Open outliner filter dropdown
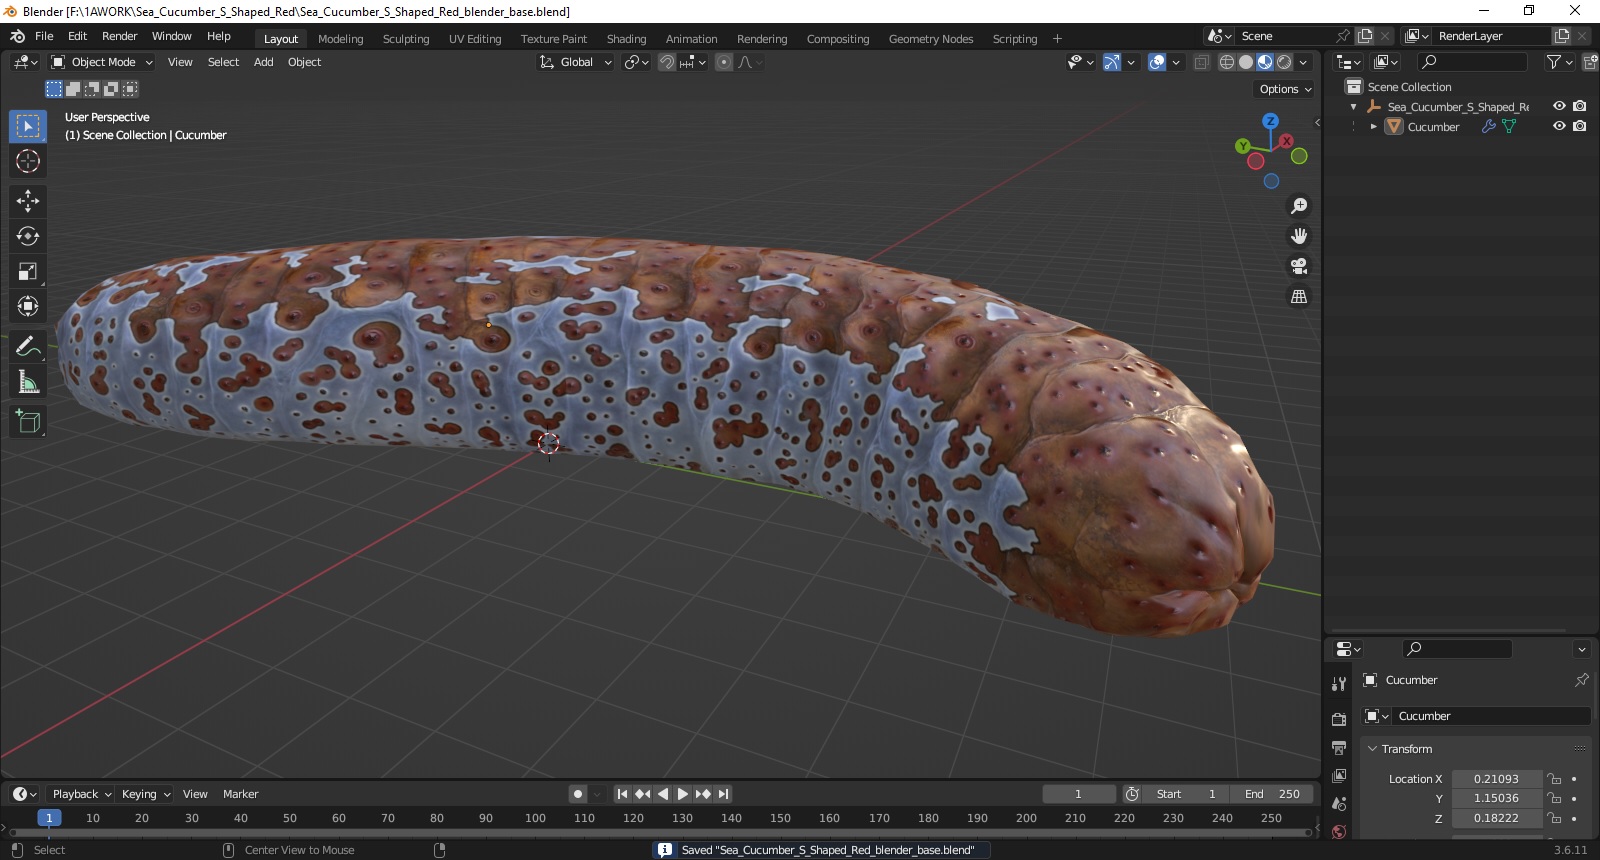The image size is (1600, 860). pos(1558,62)
